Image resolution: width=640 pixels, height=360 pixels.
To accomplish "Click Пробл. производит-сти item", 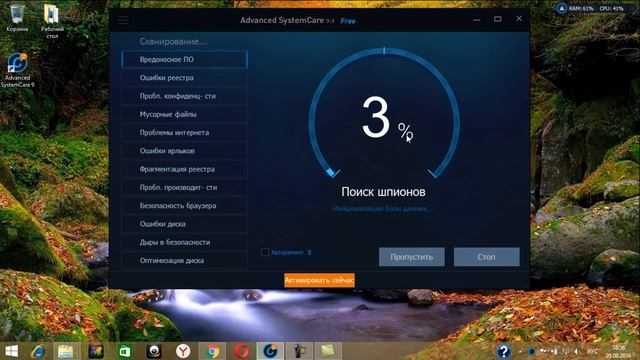I will coord(184,187).
